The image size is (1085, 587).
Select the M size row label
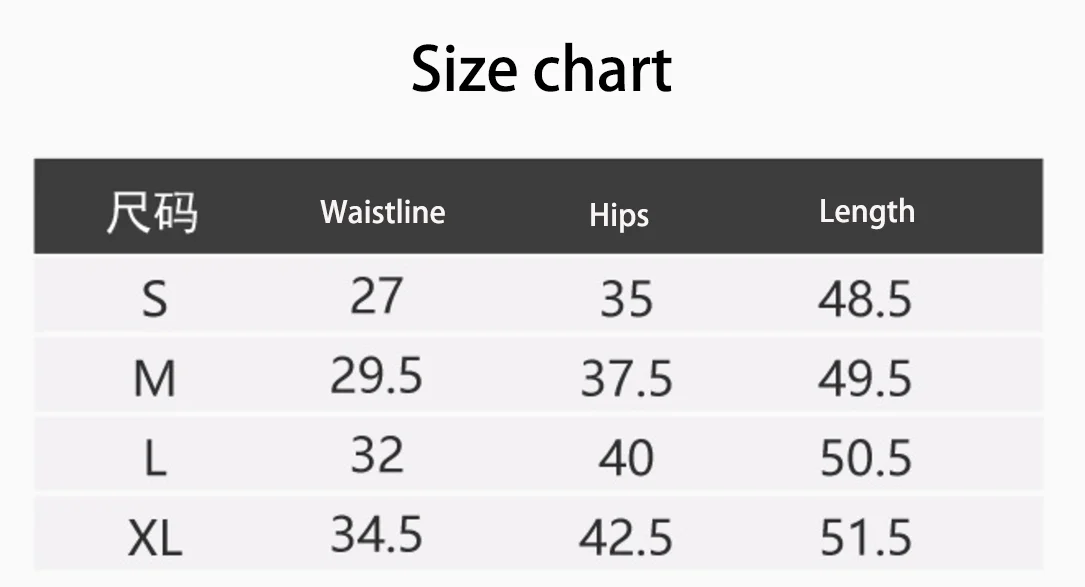click(x=154, y=379)
